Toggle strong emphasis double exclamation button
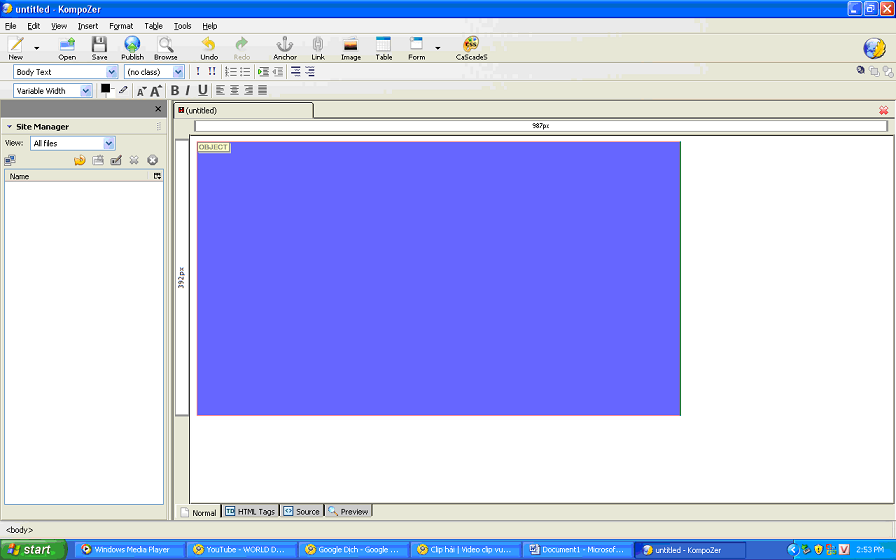The width and height of the screenshot is (896, 560). [212, 71]
